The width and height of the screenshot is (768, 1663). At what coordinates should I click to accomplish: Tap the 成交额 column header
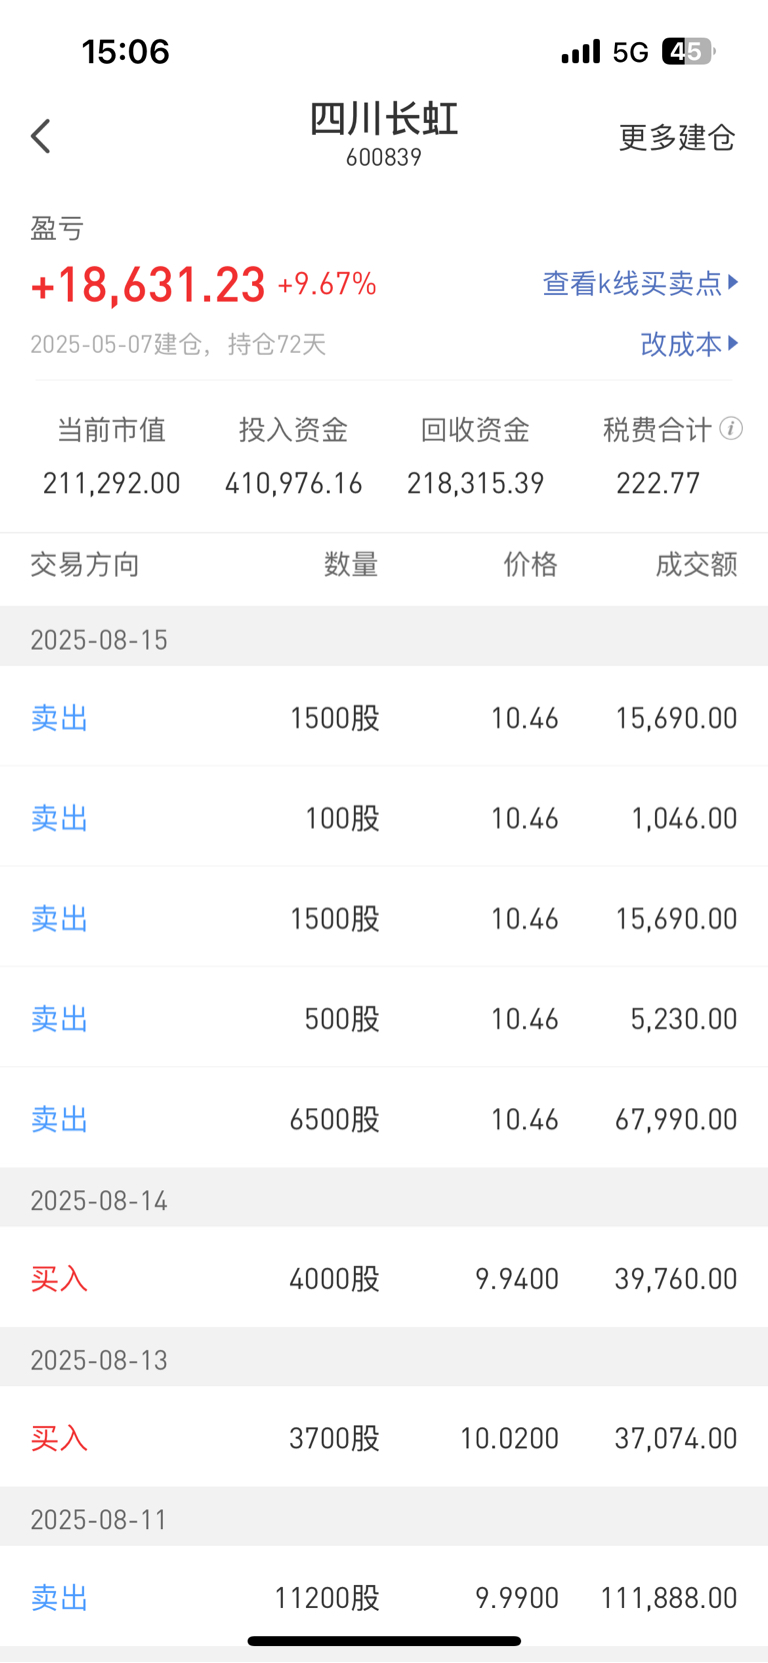click(x=697, y=565)
